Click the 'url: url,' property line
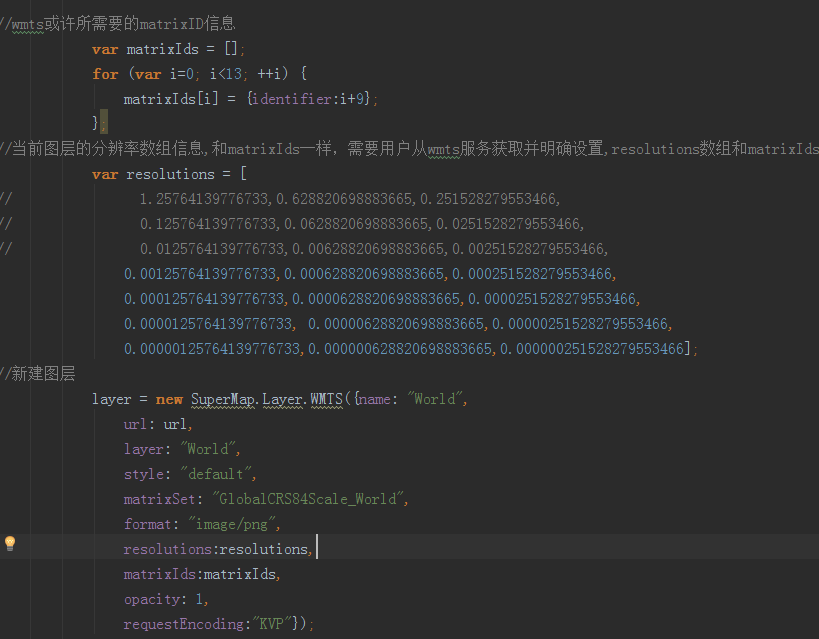 [158, 424]
